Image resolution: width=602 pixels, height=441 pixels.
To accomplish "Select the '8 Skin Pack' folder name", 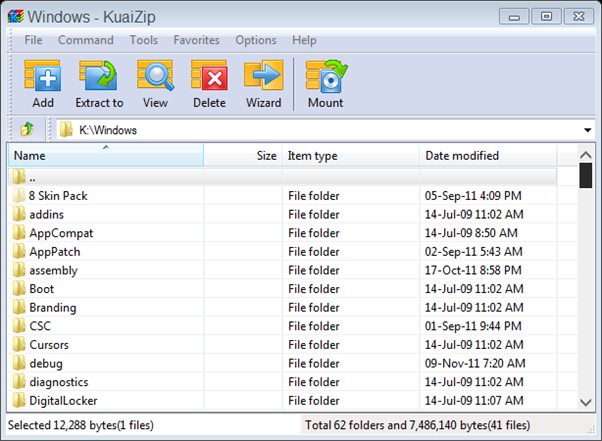I will pos(58,196).
